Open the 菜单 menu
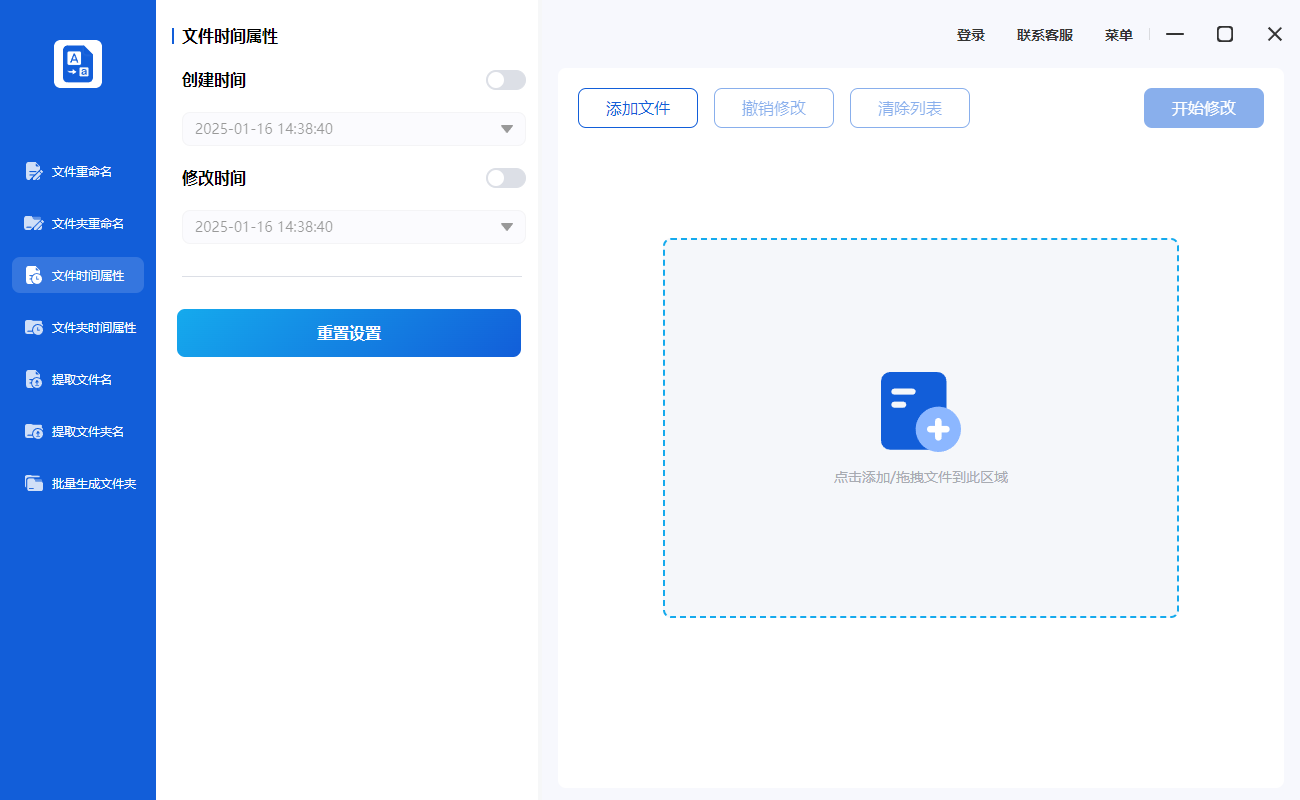1300x800 pixels. [1118, 34]
